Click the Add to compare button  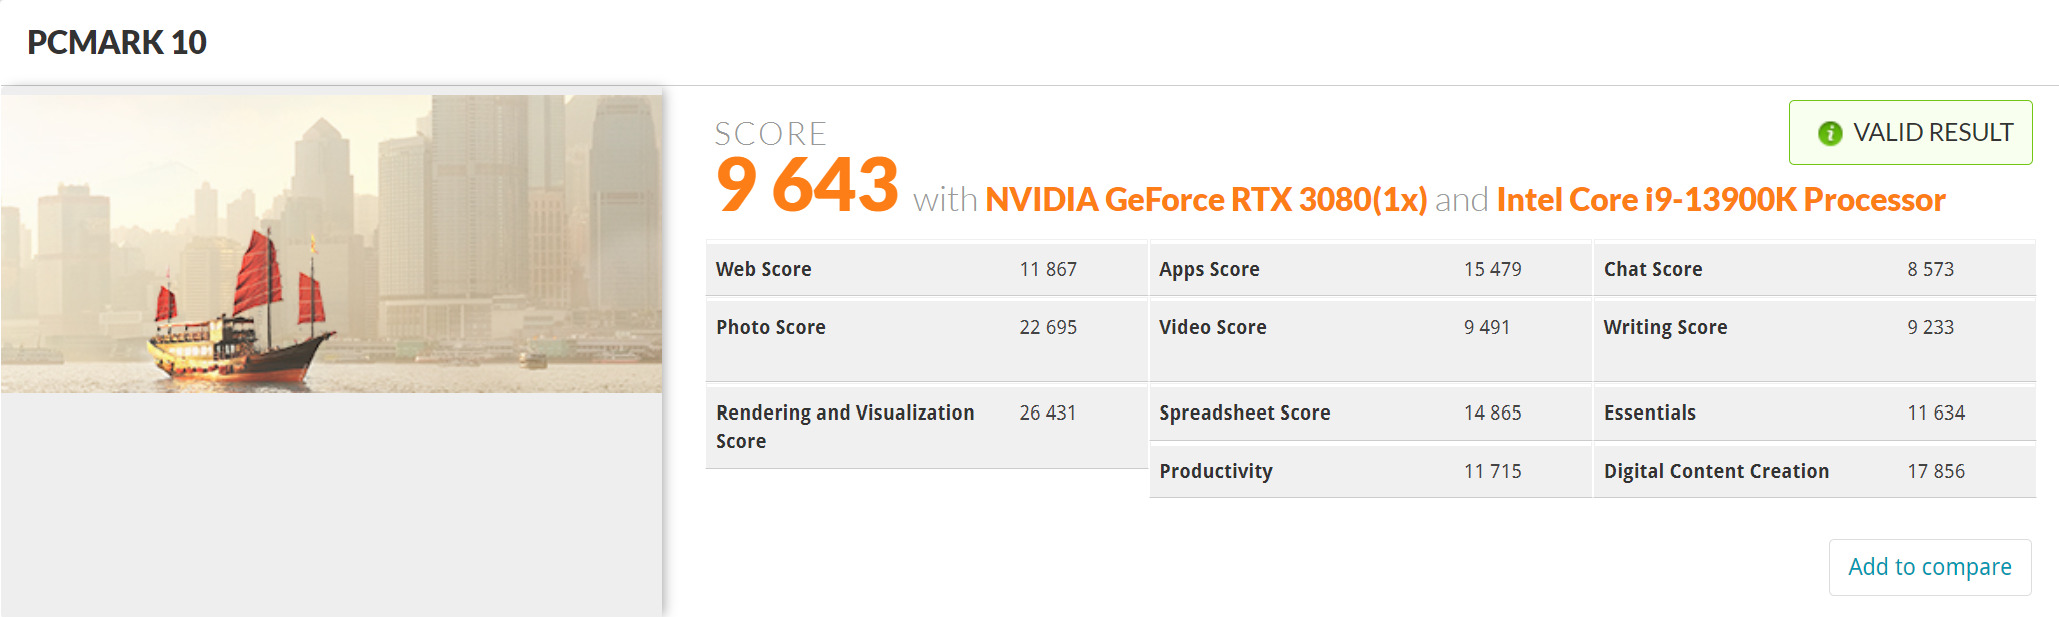click(1929, 567)
